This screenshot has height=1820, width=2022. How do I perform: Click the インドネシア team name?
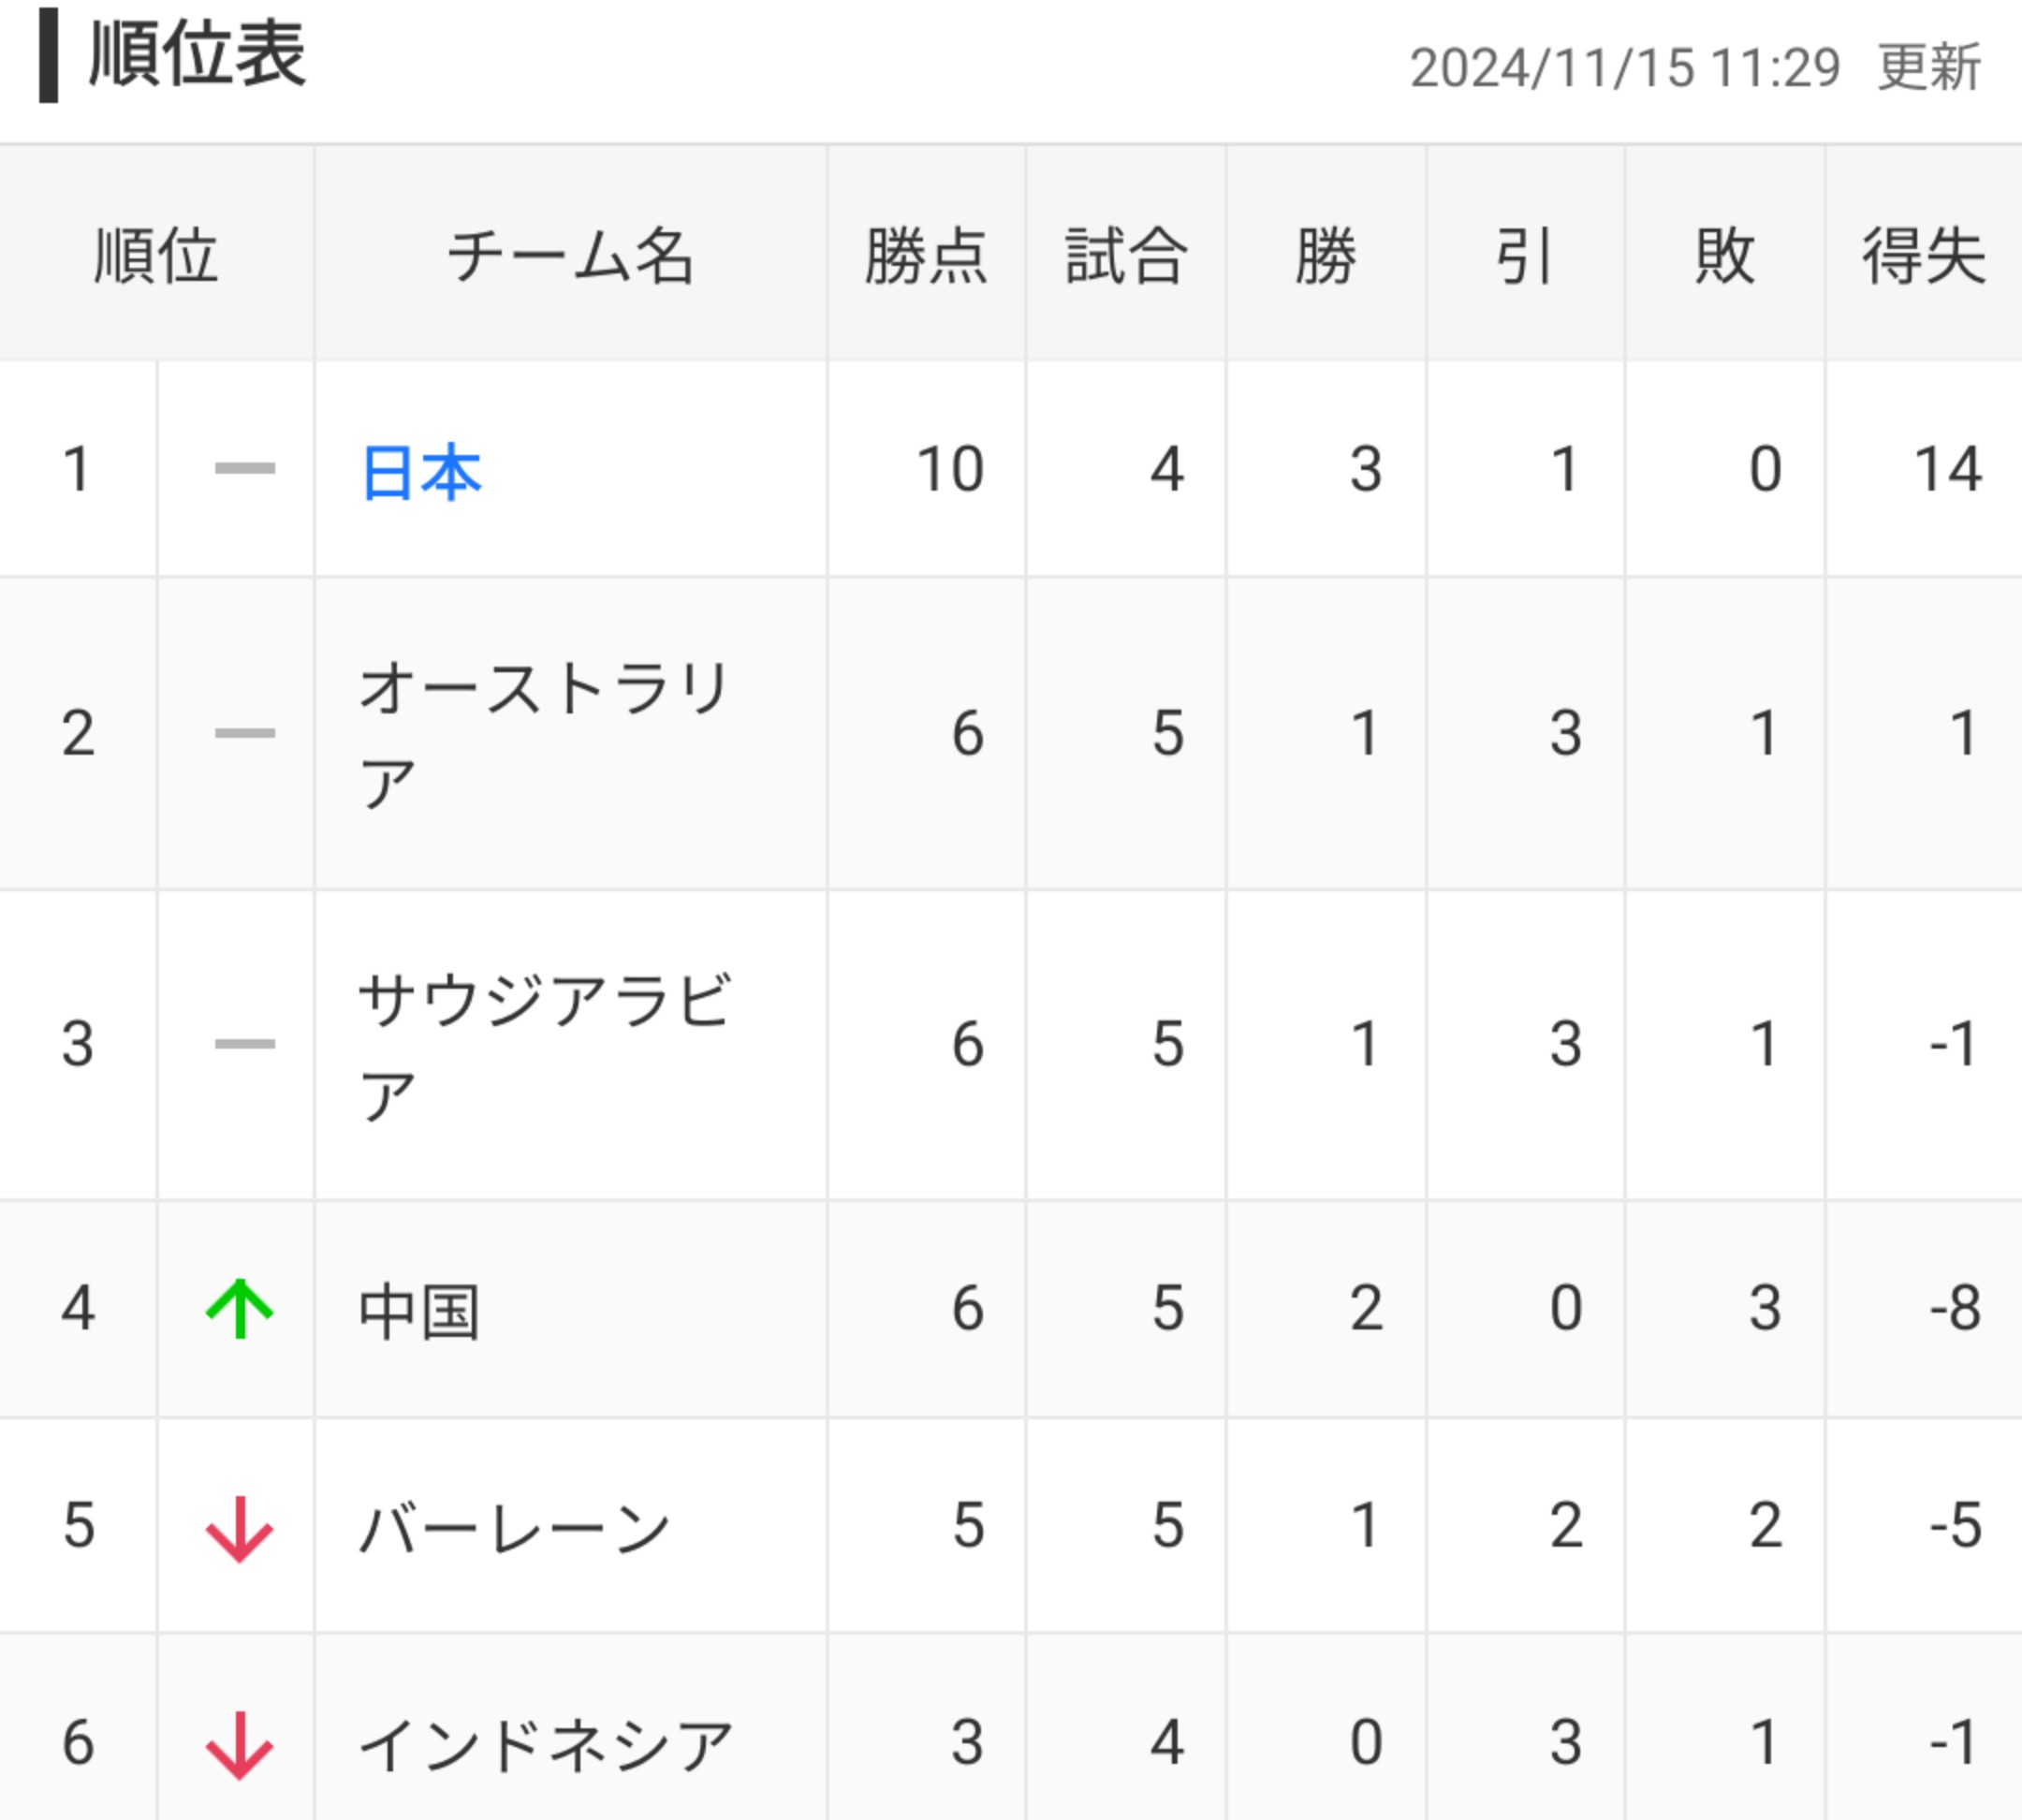tap(546, 1746)
